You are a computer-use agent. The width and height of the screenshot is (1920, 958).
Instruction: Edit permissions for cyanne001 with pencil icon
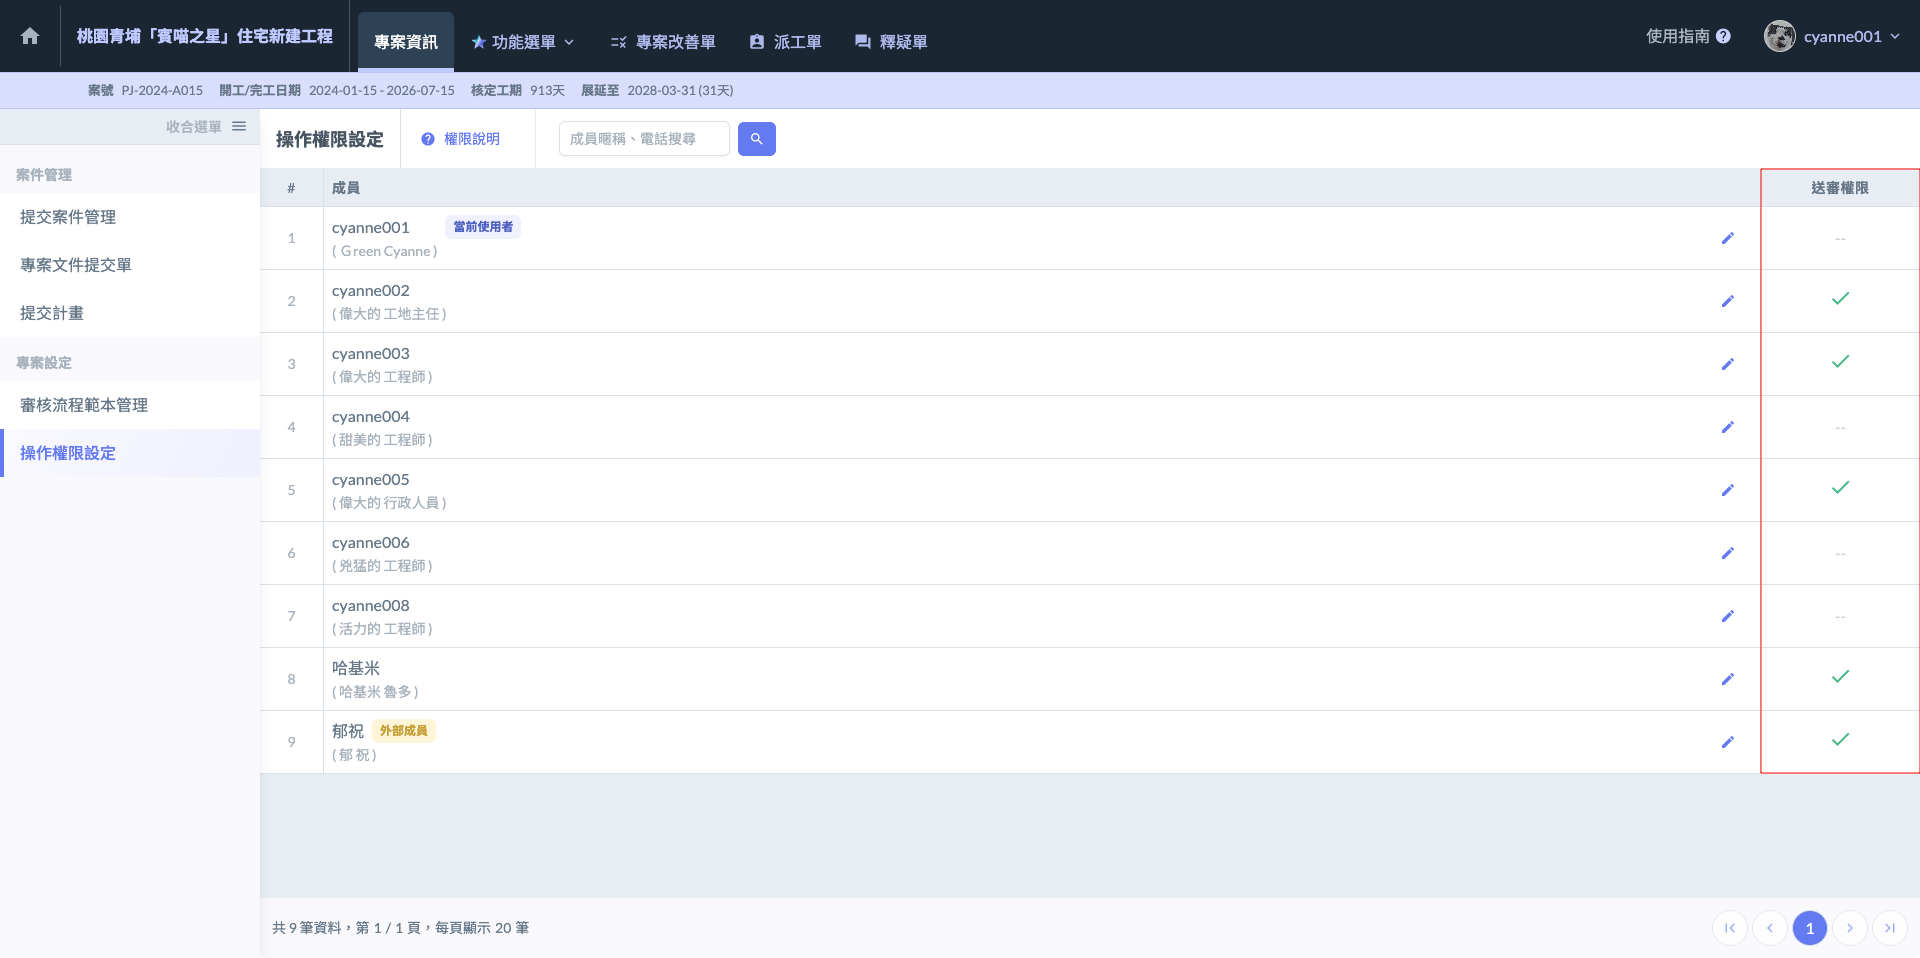pyautogui.click(x=1728, y=238)
